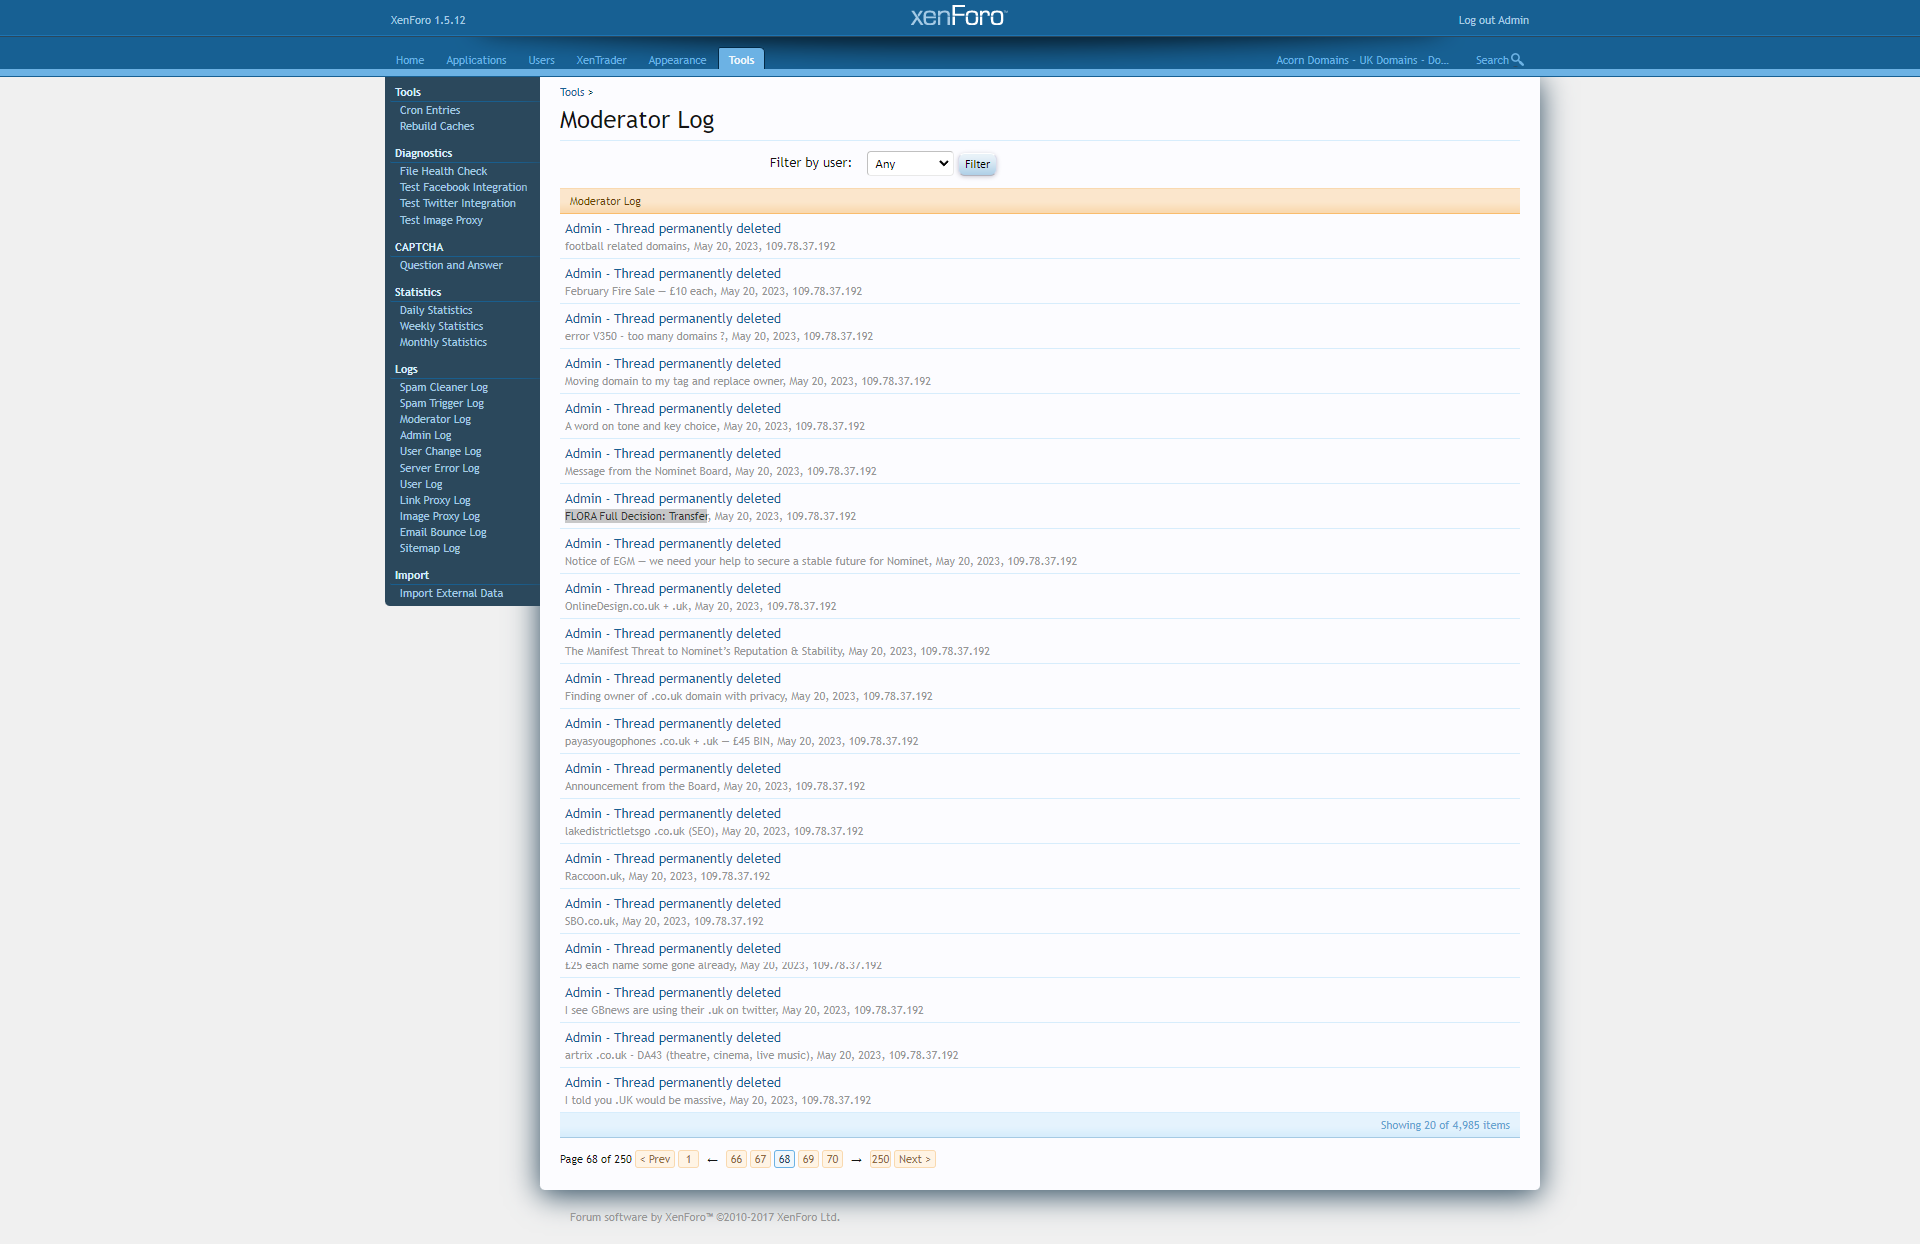Open Sitemap Log
Screen dimensions: 1920x1245
tap(430, 548)
